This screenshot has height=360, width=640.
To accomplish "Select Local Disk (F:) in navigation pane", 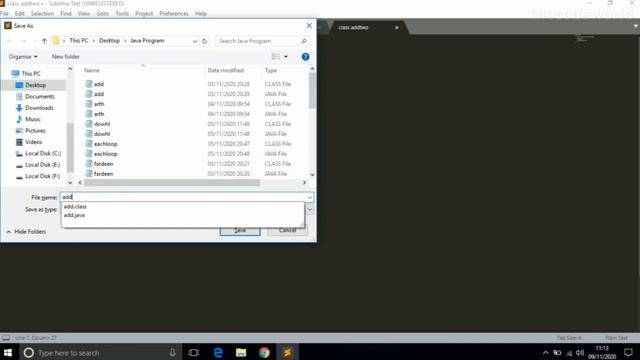I will (x=42, y=176).
